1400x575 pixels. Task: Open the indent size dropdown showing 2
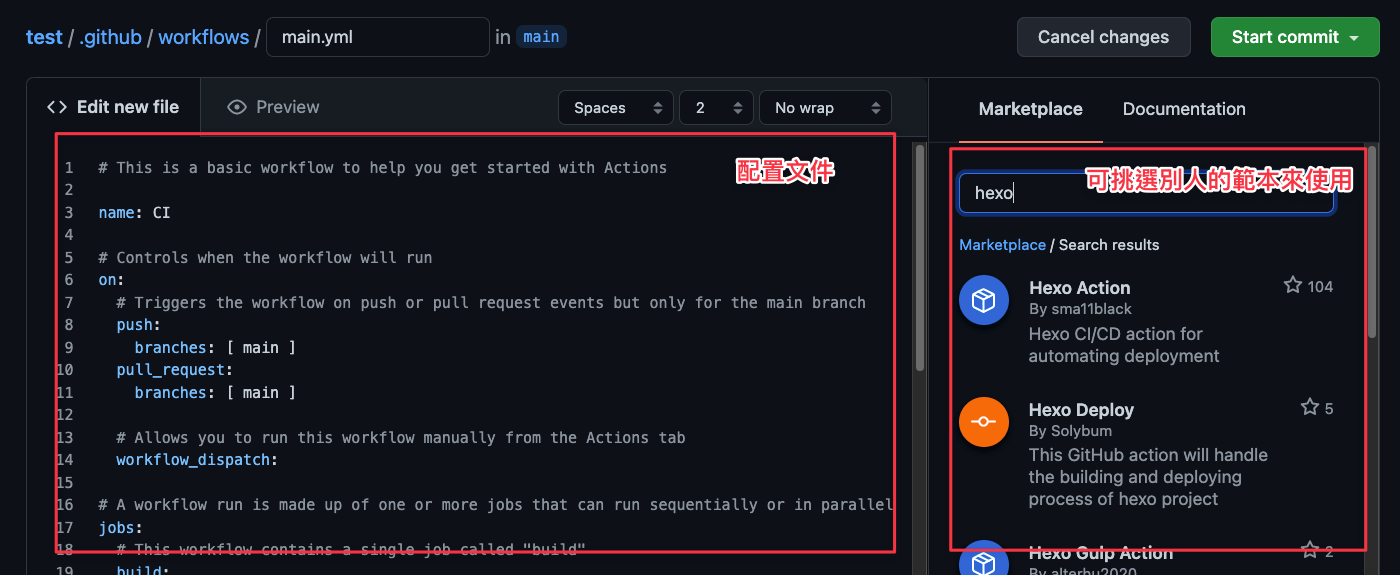pyautogui.click(x=716, y=108)
